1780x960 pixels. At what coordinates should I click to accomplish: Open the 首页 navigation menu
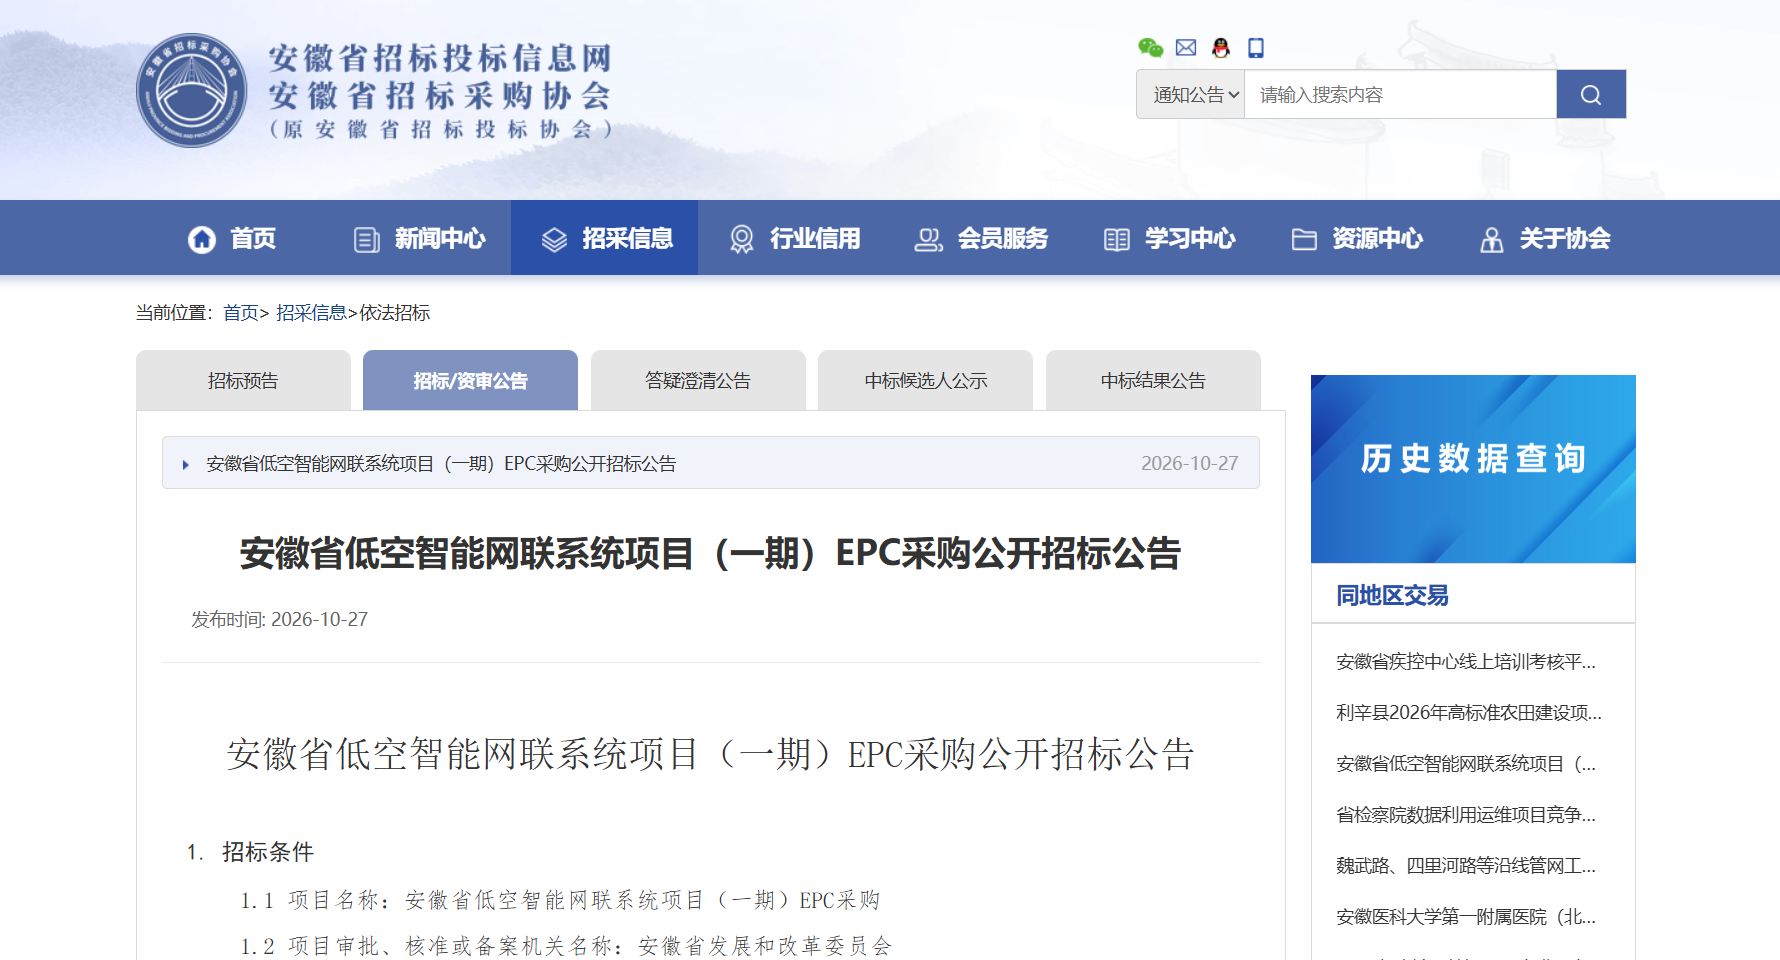click(230, 238)
